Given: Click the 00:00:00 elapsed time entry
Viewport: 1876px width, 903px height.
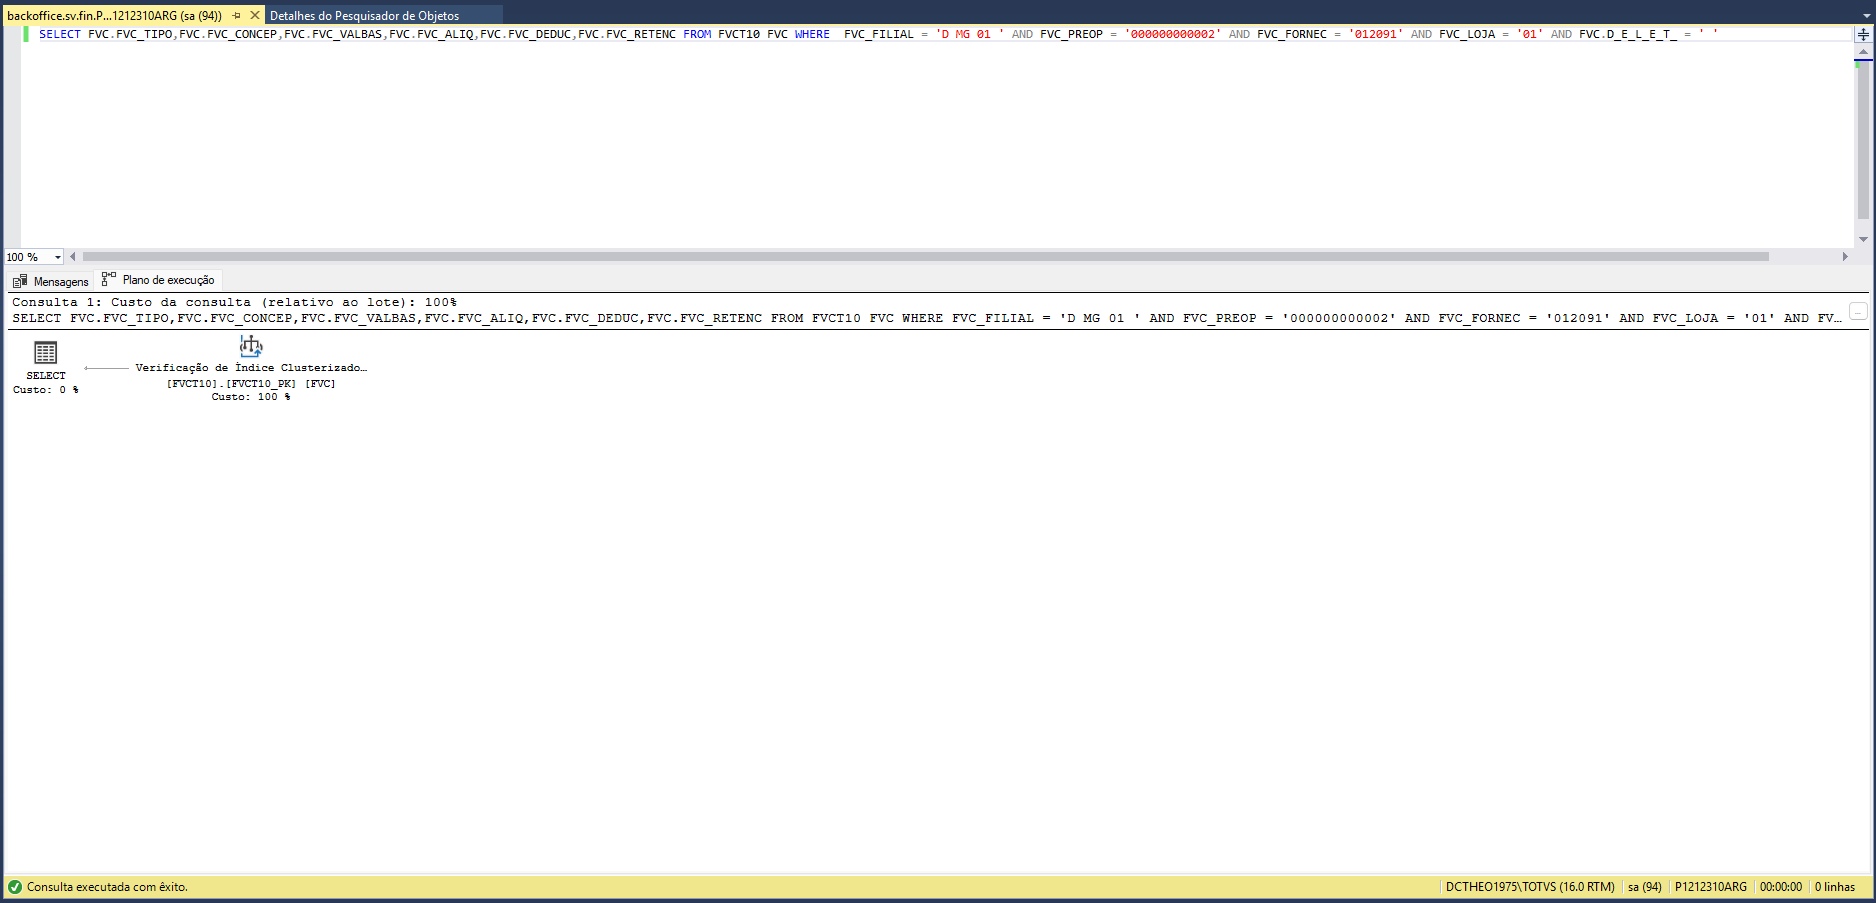Looking at the screenshot, I should (1781, 887).
